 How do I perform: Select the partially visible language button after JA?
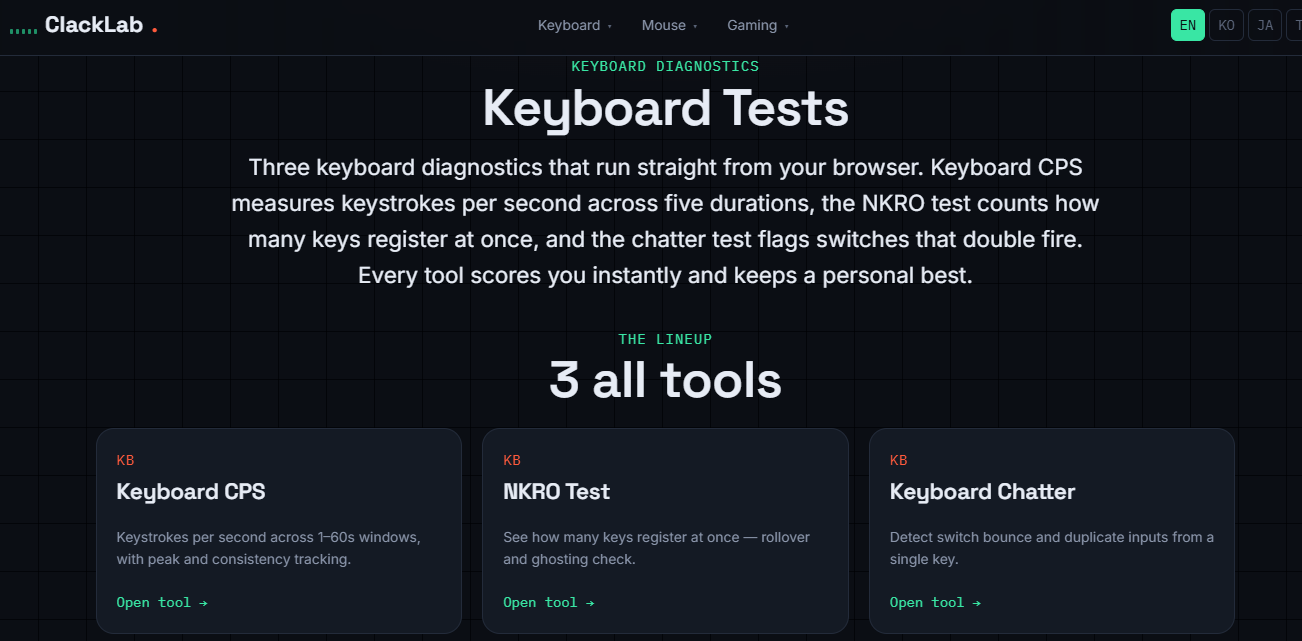pyautogui.click(x=1294, y=25)
